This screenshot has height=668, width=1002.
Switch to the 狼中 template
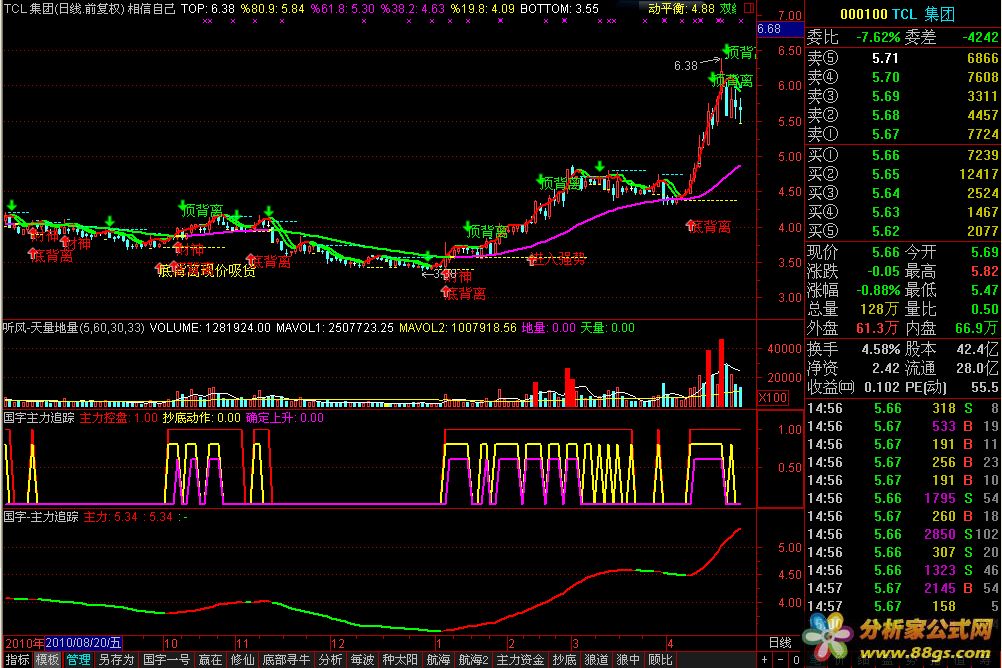coord(628,660)
